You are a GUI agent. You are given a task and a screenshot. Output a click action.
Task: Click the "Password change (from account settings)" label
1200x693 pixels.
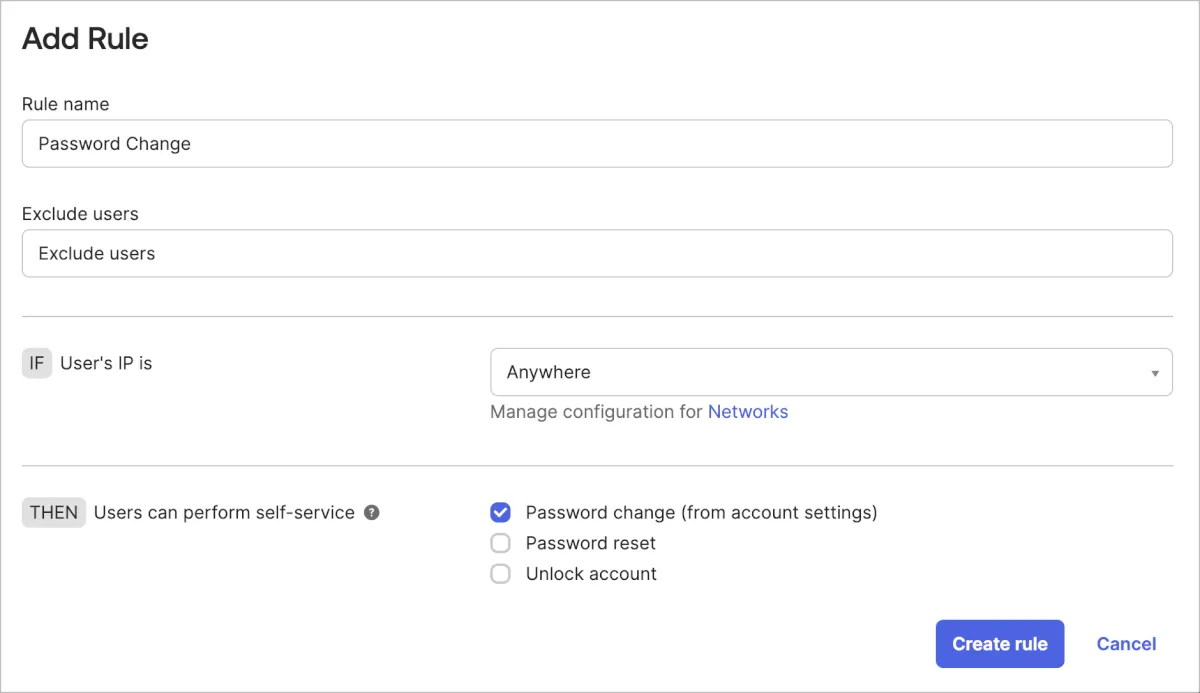701,513
